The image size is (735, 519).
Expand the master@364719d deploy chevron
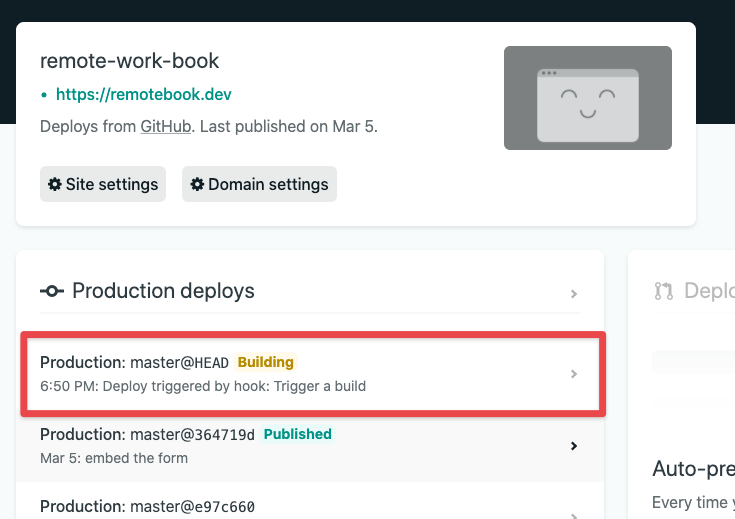574,446
